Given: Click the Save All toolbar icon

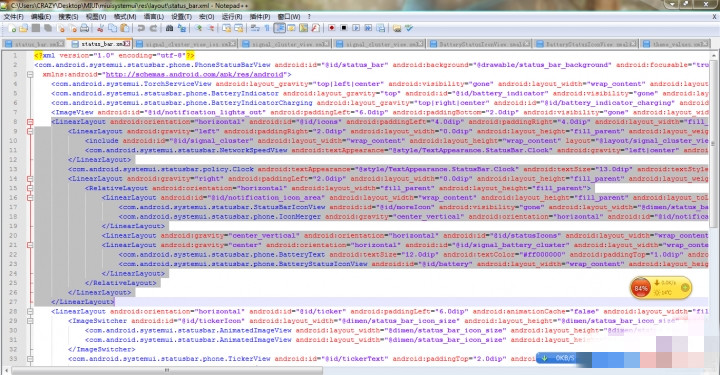Looking at the screenshot, I should (x=48, y=28).
